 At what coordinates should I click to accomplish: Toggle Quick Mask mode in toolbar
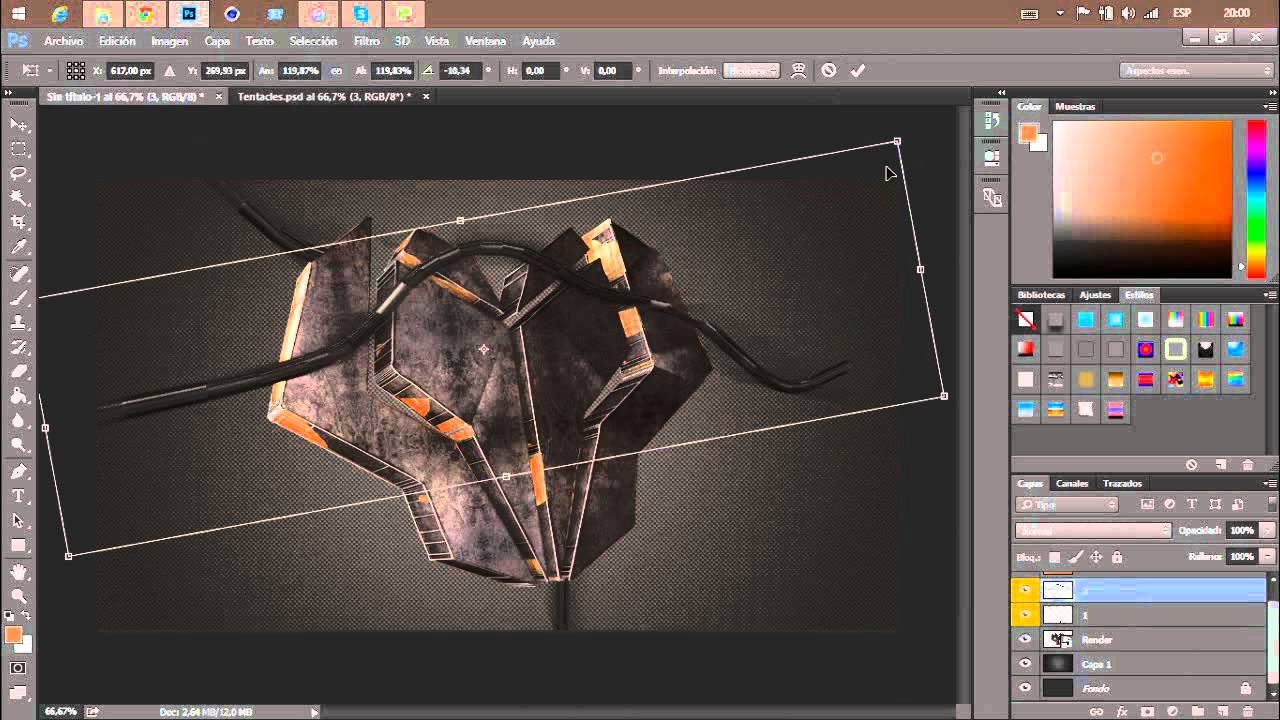click(18, 667)
